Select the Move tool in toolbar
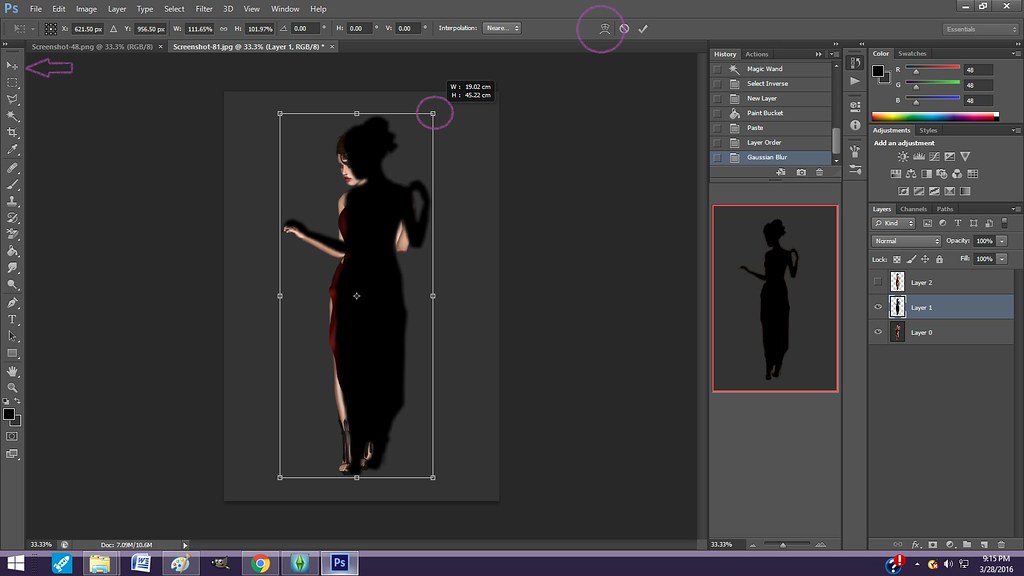 point(13,65)
